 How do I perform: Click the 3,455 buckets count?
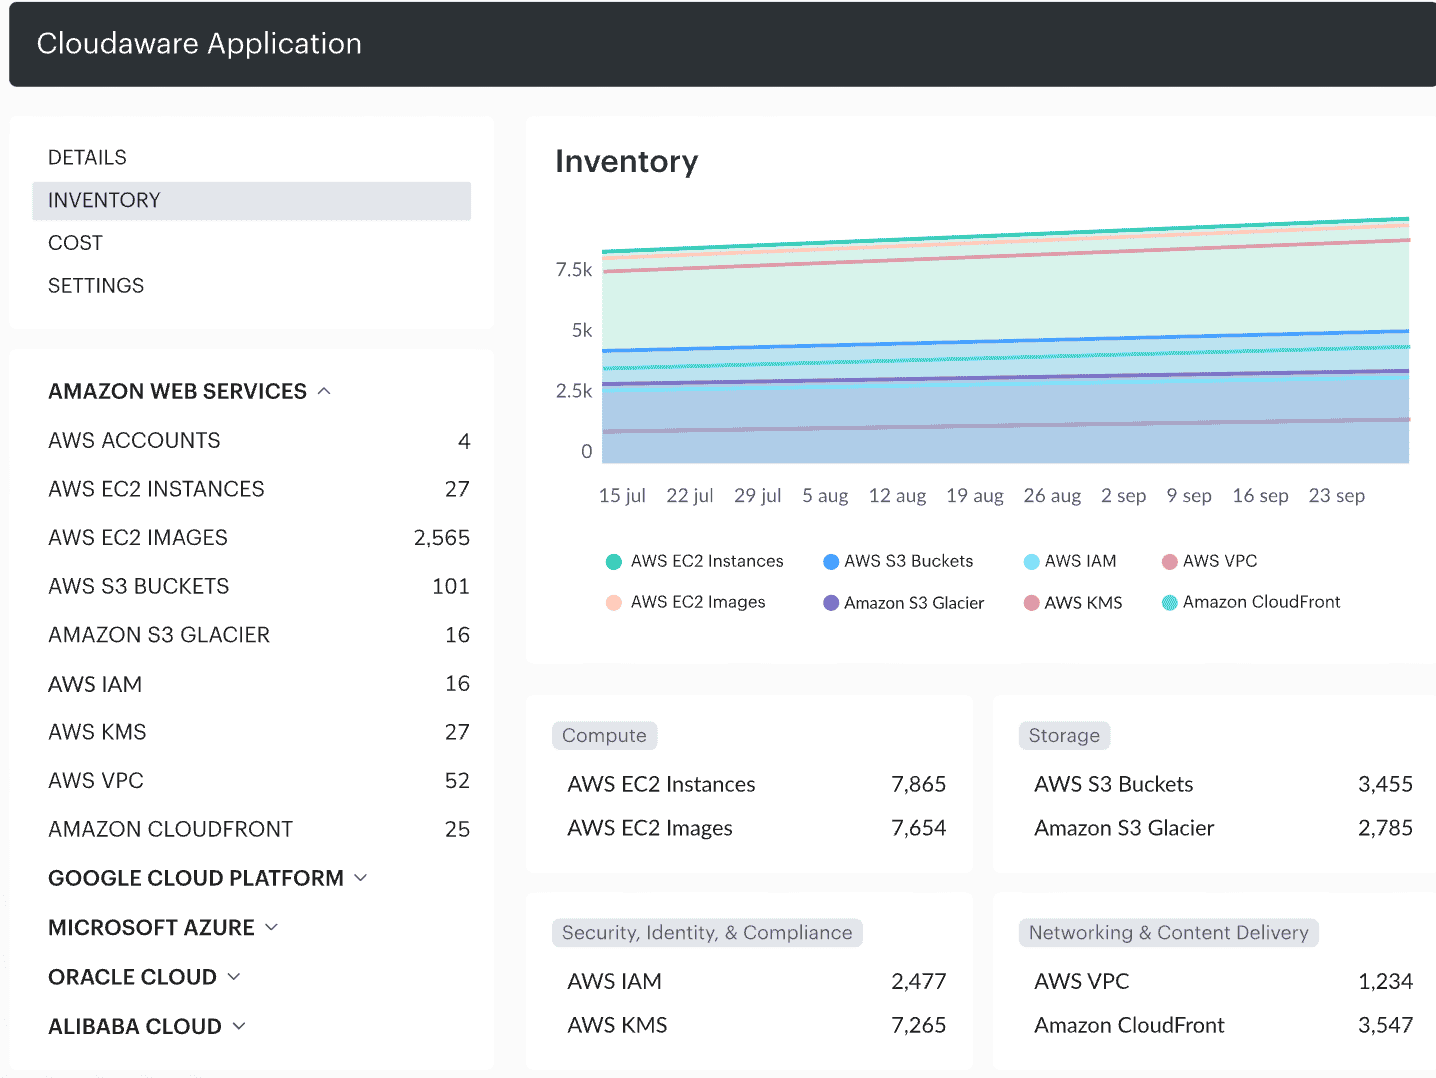coord(1385,785)
